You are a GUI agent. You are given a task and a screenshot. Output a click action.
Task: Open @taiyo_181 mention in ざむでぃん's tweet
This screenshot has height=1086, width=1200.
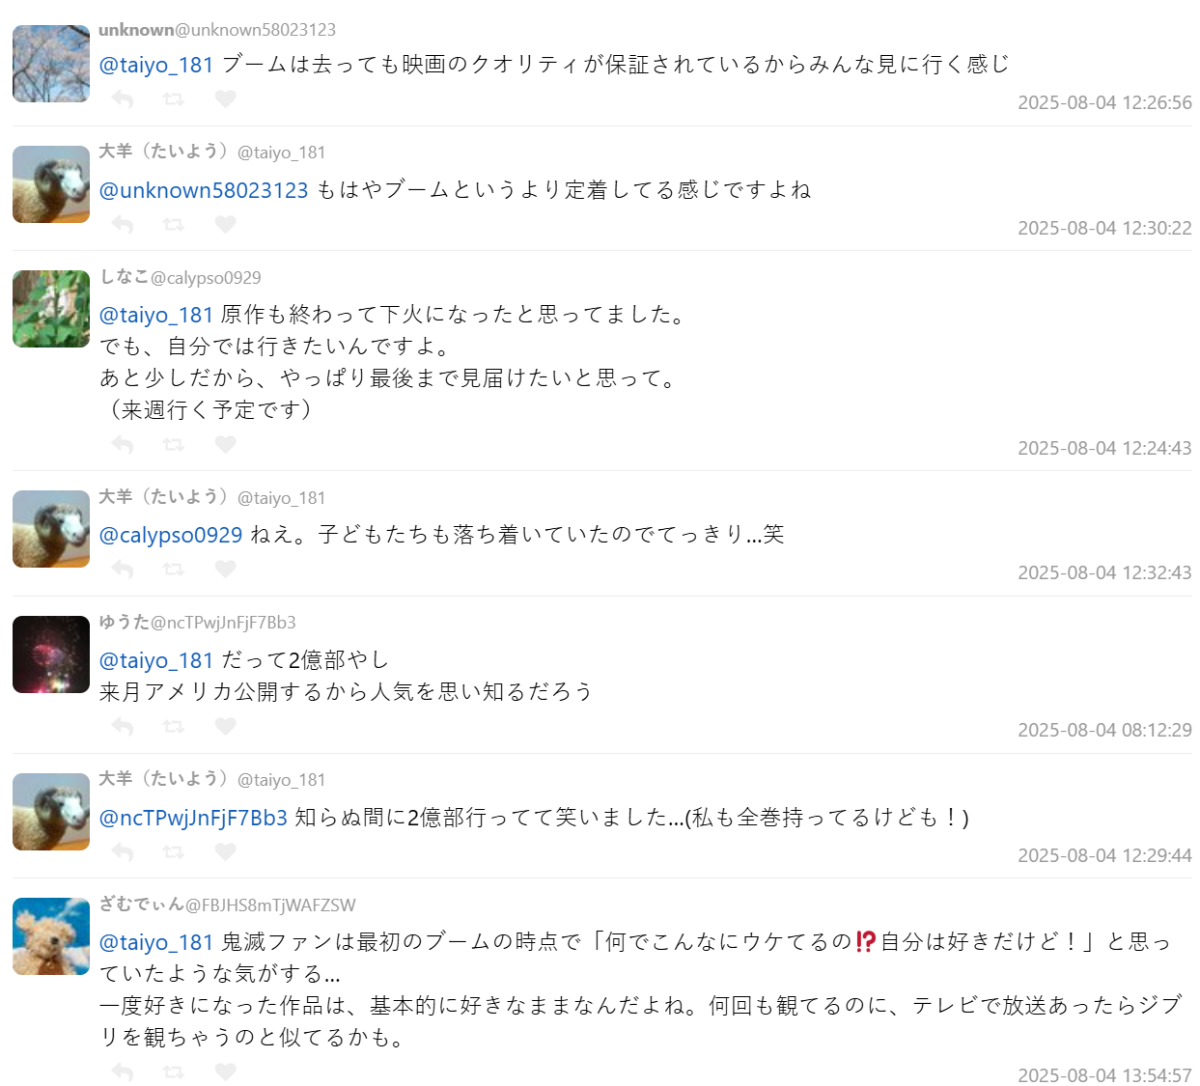(x=156, y=942)
